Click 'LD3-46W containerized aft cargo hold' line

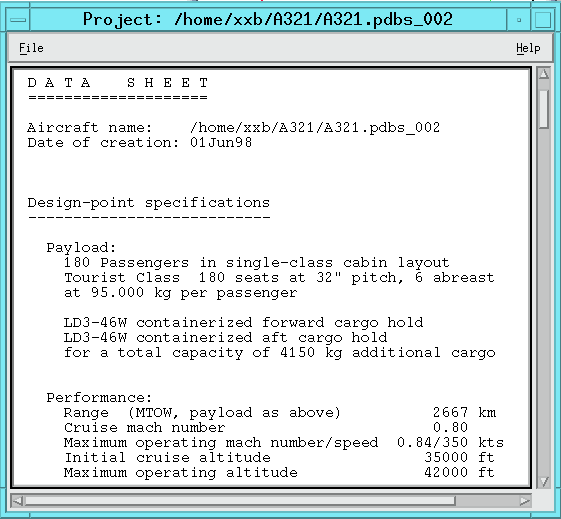click(225, 338)
